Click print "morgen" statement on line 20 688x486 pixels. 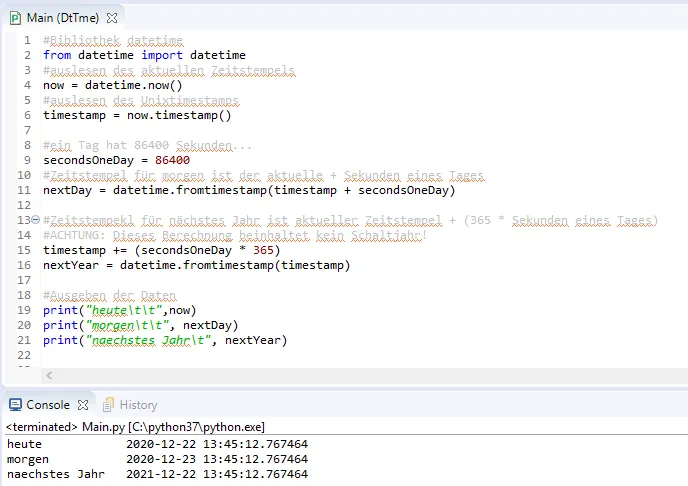point(141,325)
